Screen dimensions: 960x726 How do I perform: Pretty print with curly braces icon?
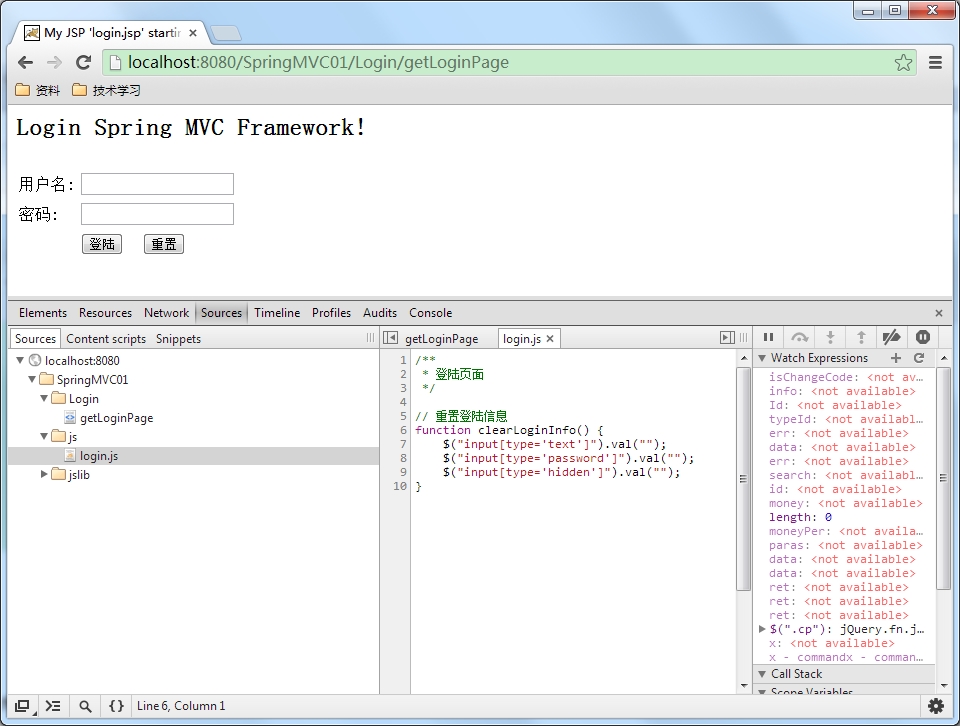(116, 706)
